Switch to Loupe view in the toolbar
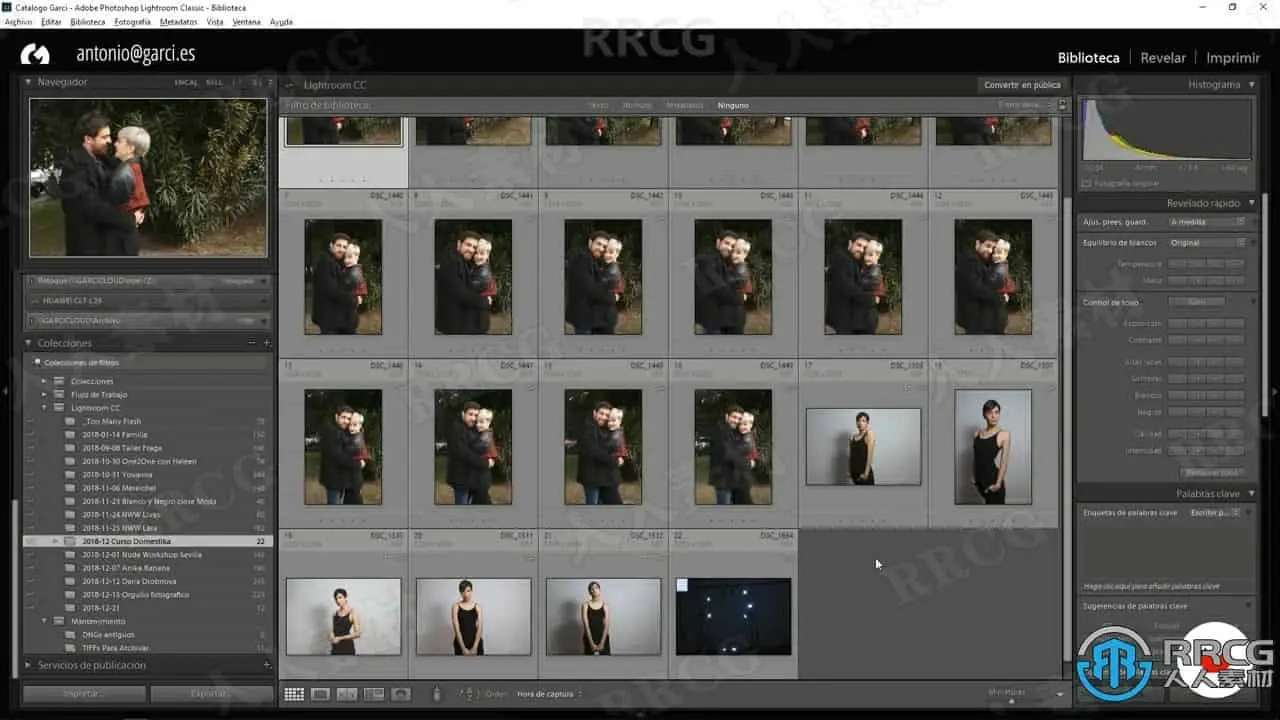 tap(320, 694)
